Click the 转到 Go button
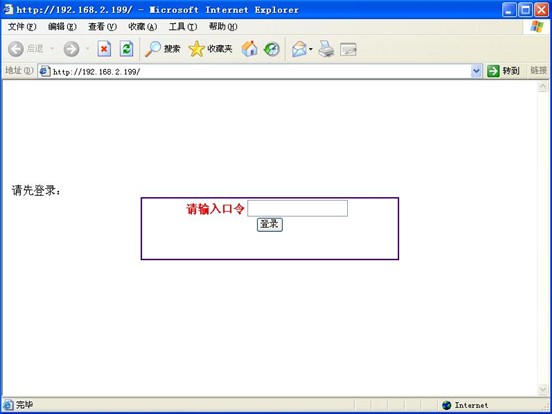The height and width of the screenshot is (414, 552). [503, 71]
